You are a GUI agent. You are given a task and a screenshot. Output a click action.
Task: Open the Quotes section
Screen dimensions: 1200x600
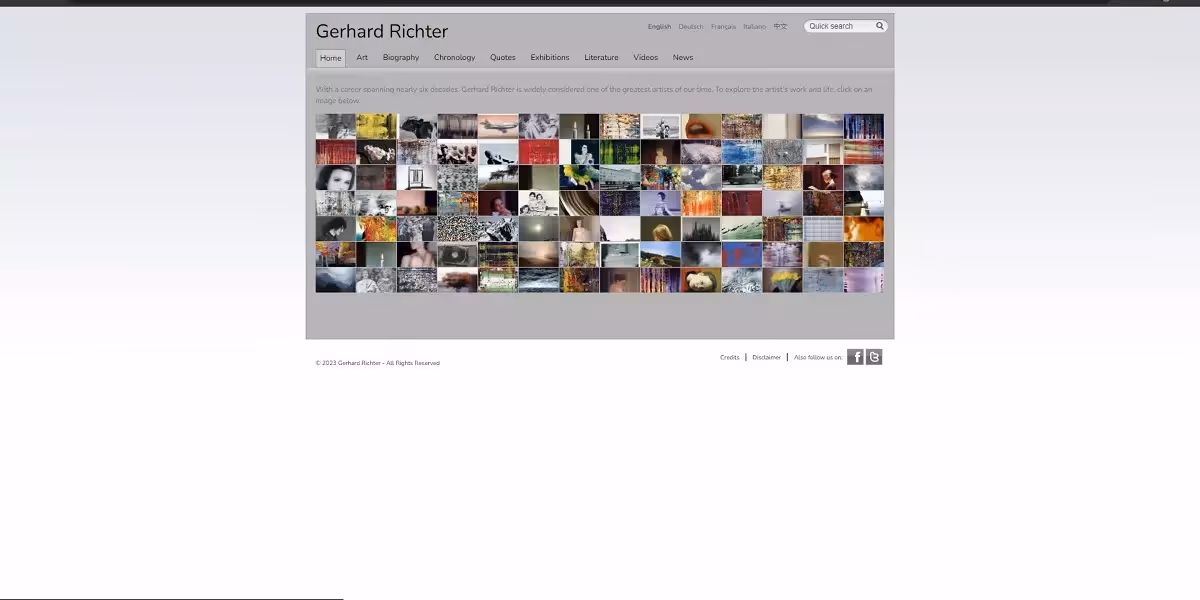click(503, 57)
